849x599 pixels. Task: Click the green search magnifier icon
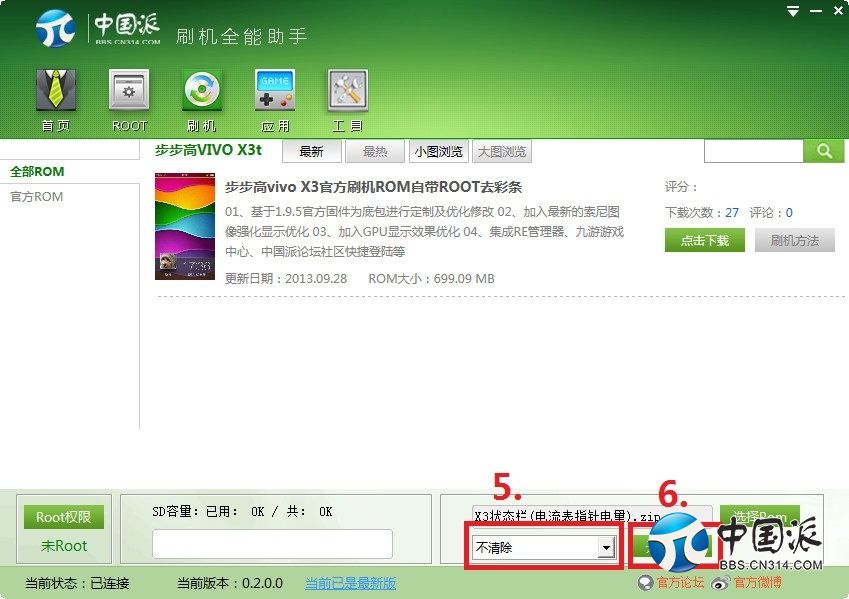pos(824,151)
